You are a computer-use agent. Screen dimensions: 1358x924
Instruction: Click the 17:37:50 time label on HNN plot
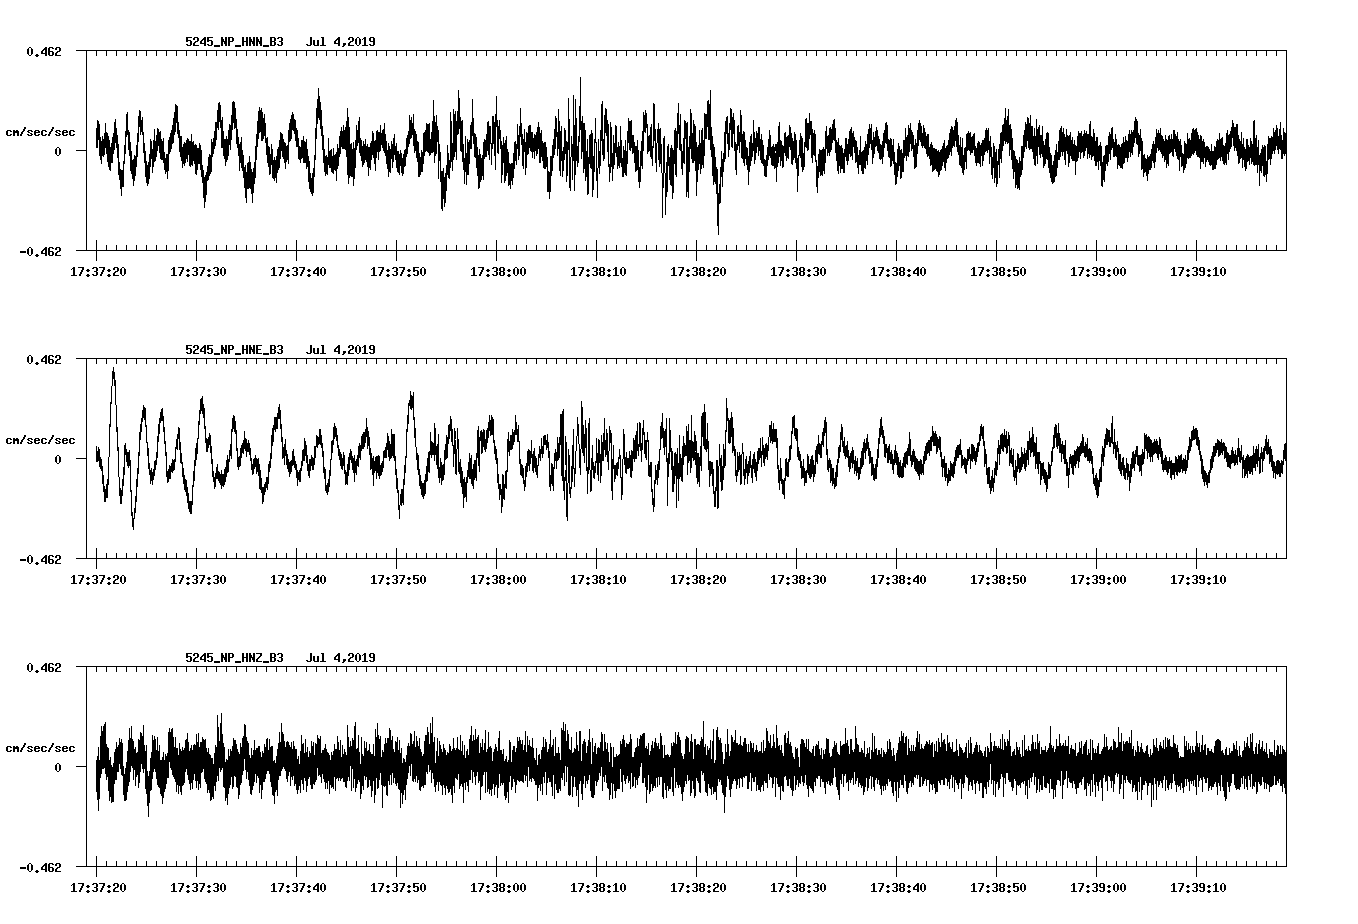click(x=398, y=272)
